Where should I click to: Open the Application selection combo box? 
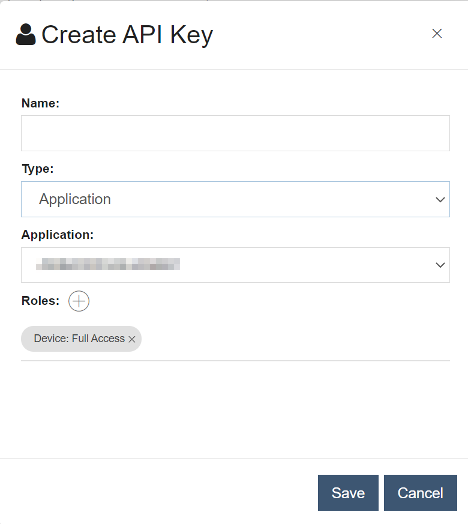pyautogui.click(x=235, y=265)
